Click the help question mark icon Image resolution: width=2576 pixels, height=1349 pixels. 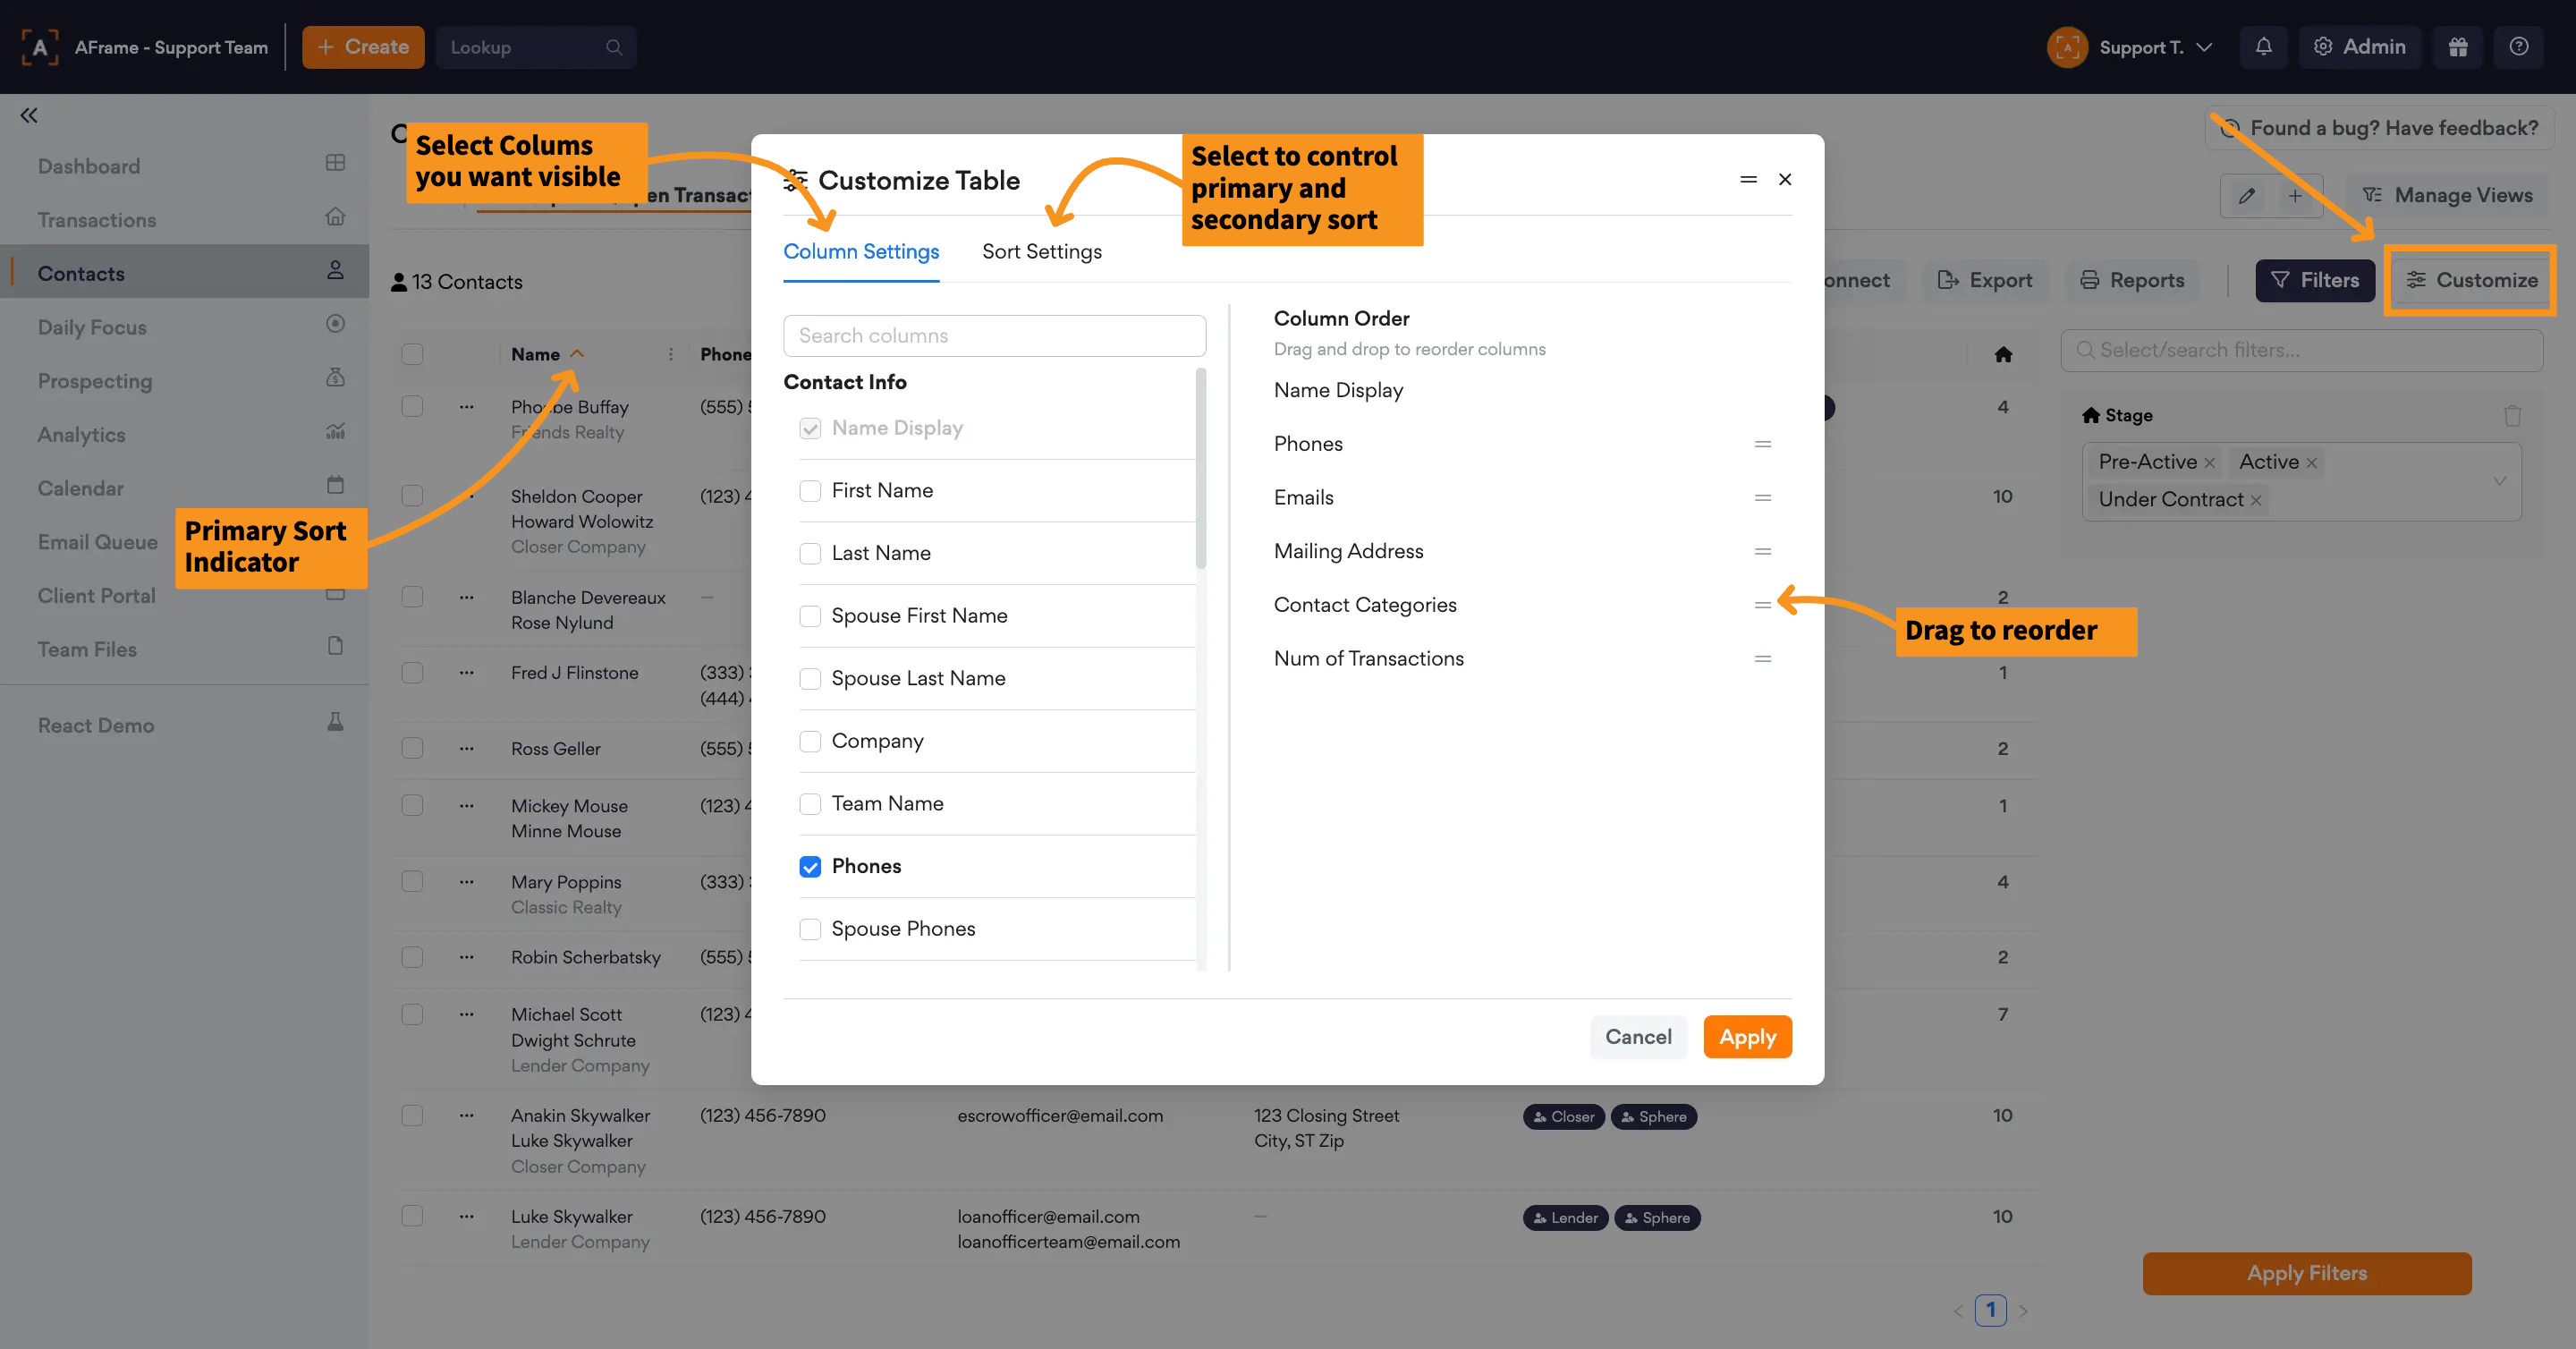[2519, 47]
